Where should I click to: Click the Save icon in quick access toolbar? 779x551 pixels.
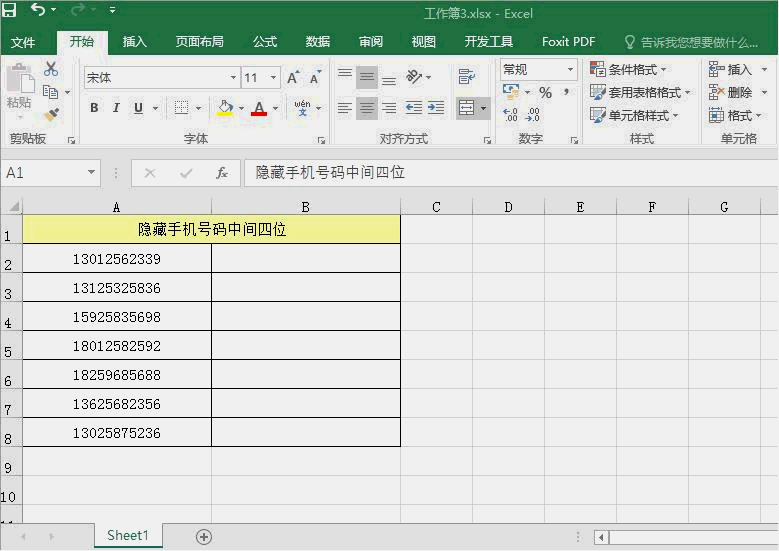(x=9, y=9)
